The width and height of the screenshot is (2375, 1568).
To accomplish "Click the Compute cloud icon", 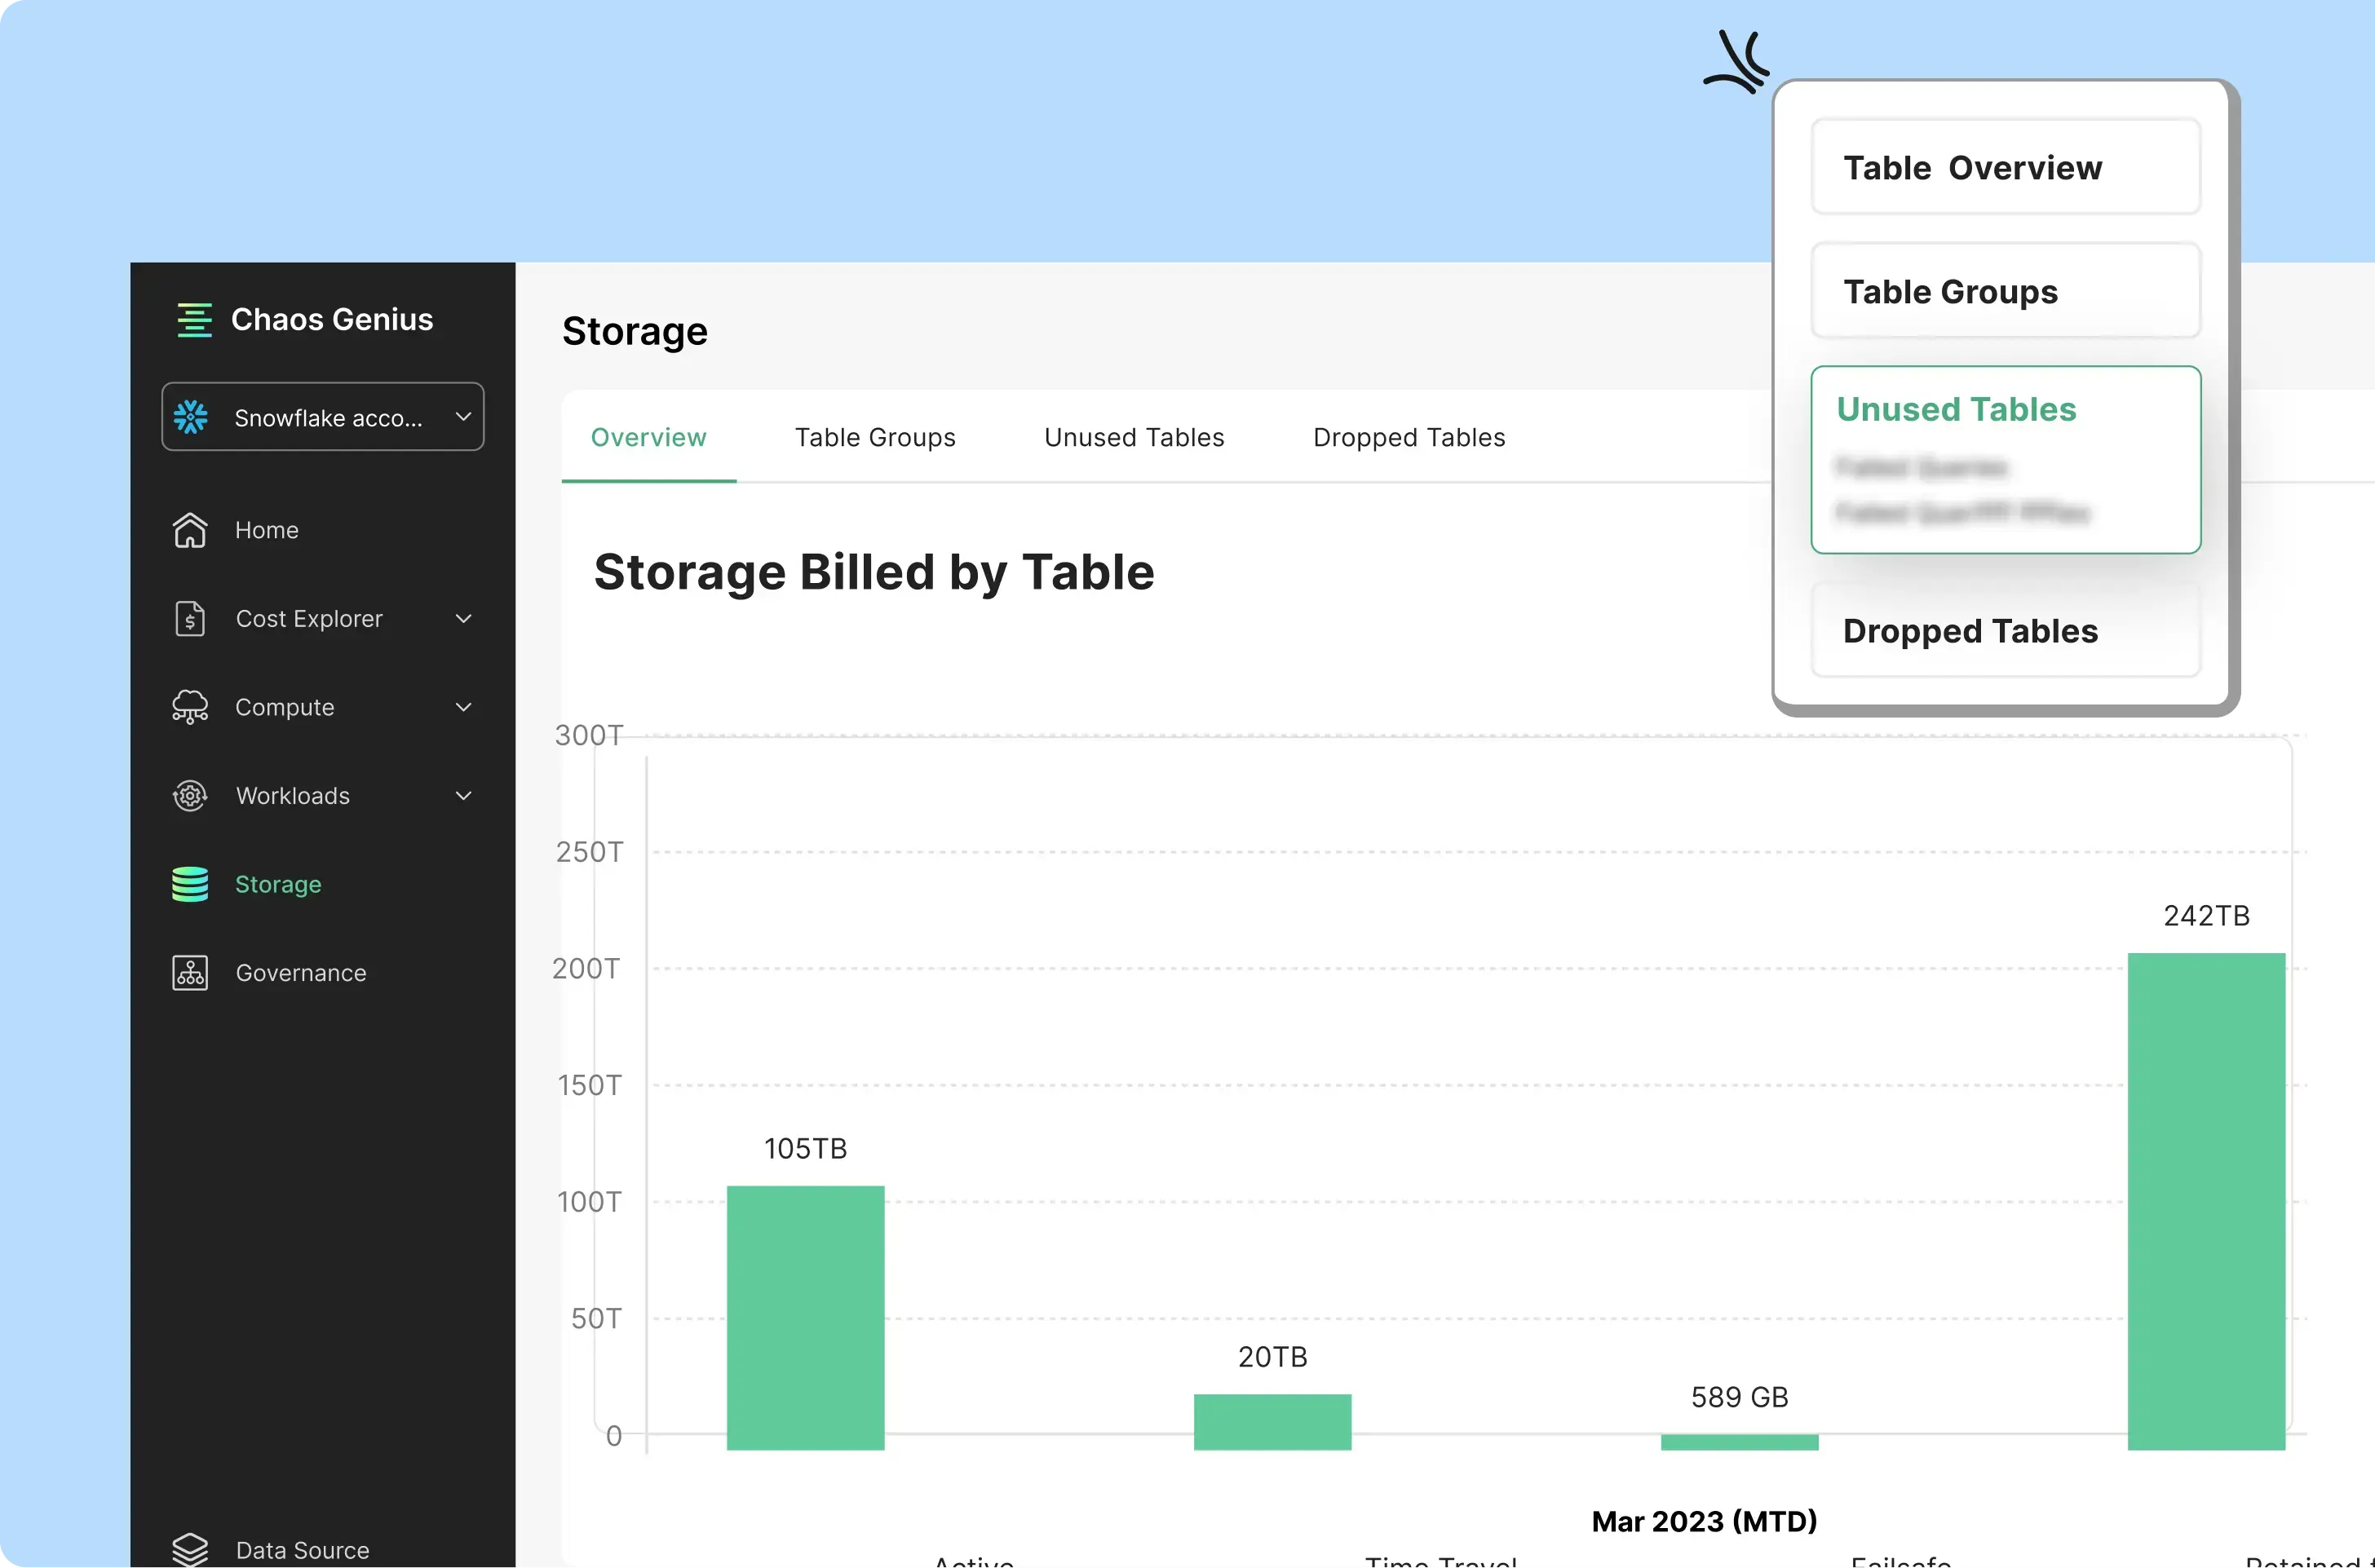I will point(190,707).
